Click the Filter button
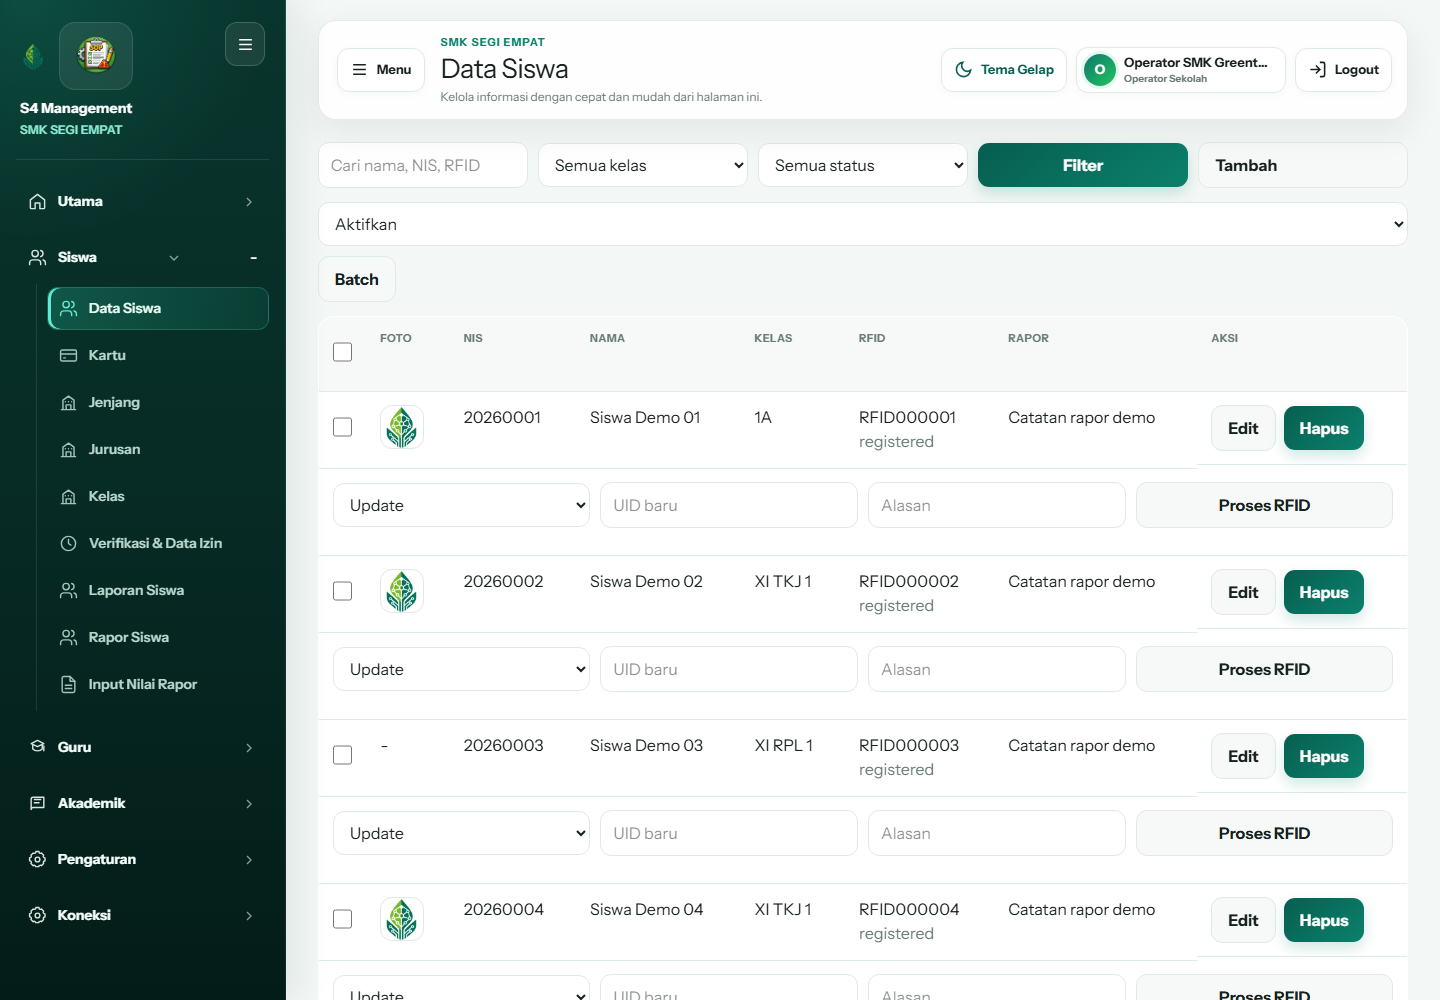 tap(1083, 165)
